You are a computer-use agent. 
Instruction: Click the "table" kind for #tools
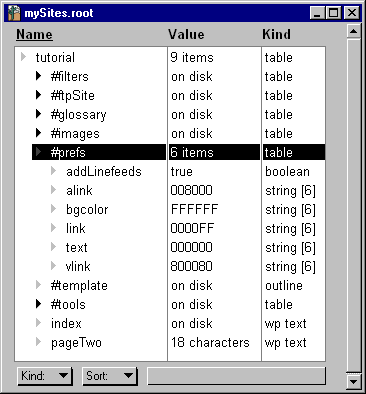[279, 304]
